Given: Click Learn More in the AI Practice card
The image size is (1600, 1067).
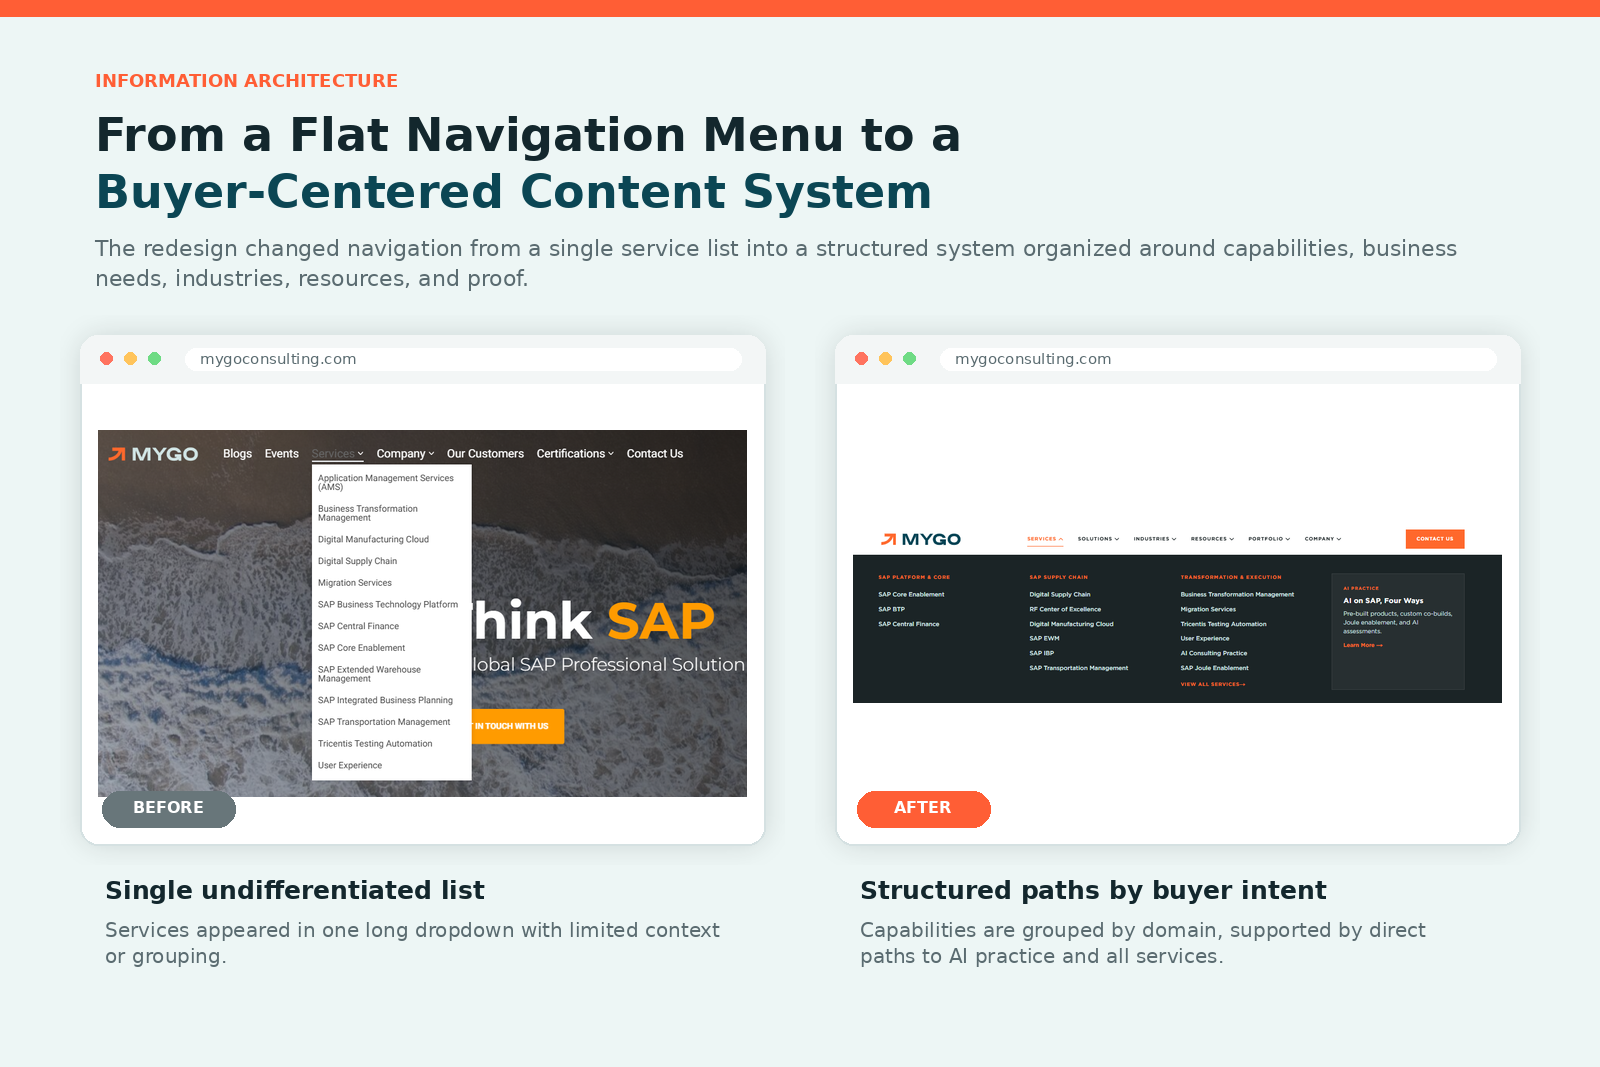Looking at the screenshot, I should 1362,645.
